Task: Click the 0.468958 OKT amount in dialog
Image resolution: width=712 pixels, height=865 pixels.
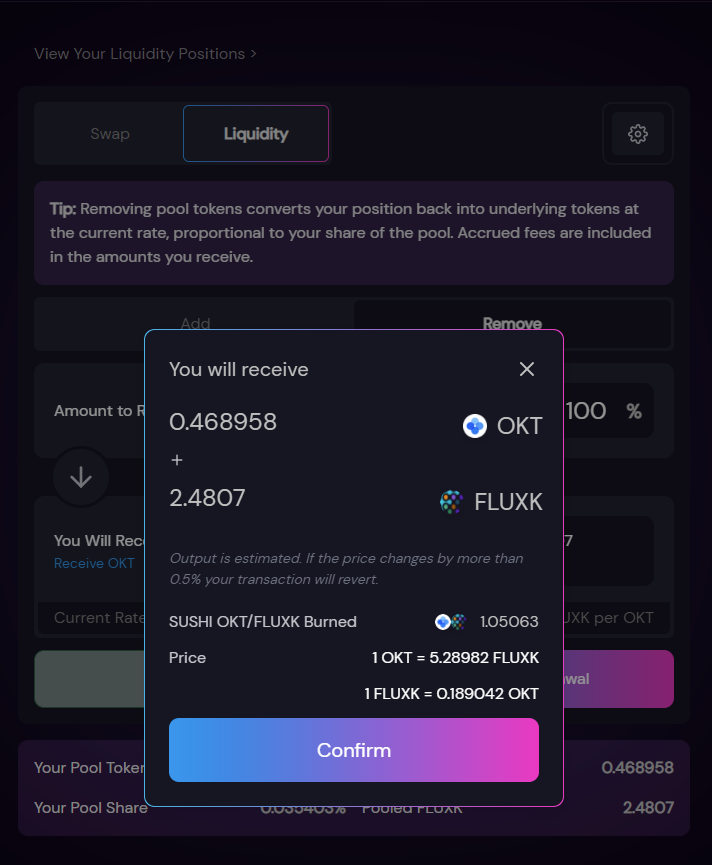Action: pos(223,422)
